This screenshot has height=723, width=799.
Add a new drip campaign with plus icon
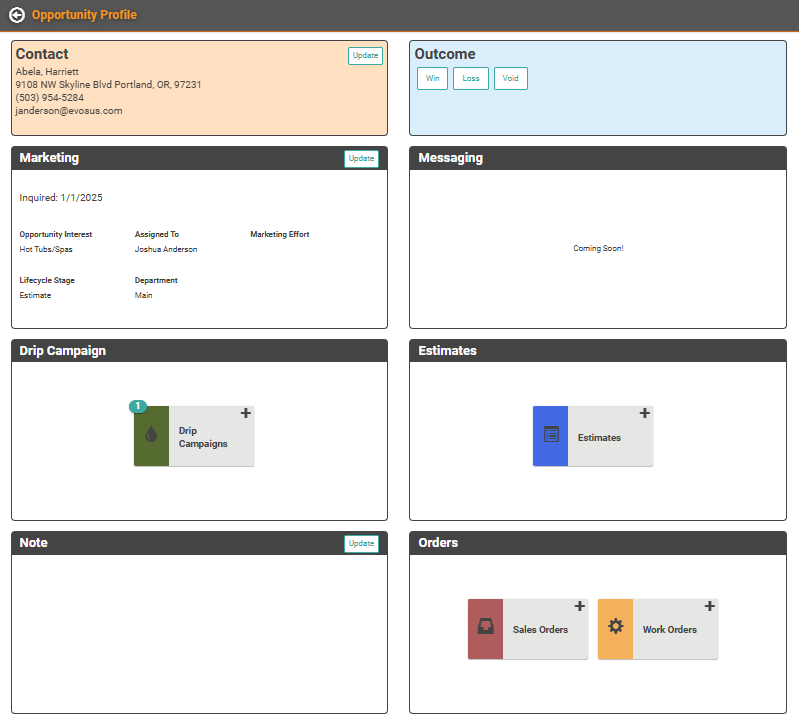245,413
